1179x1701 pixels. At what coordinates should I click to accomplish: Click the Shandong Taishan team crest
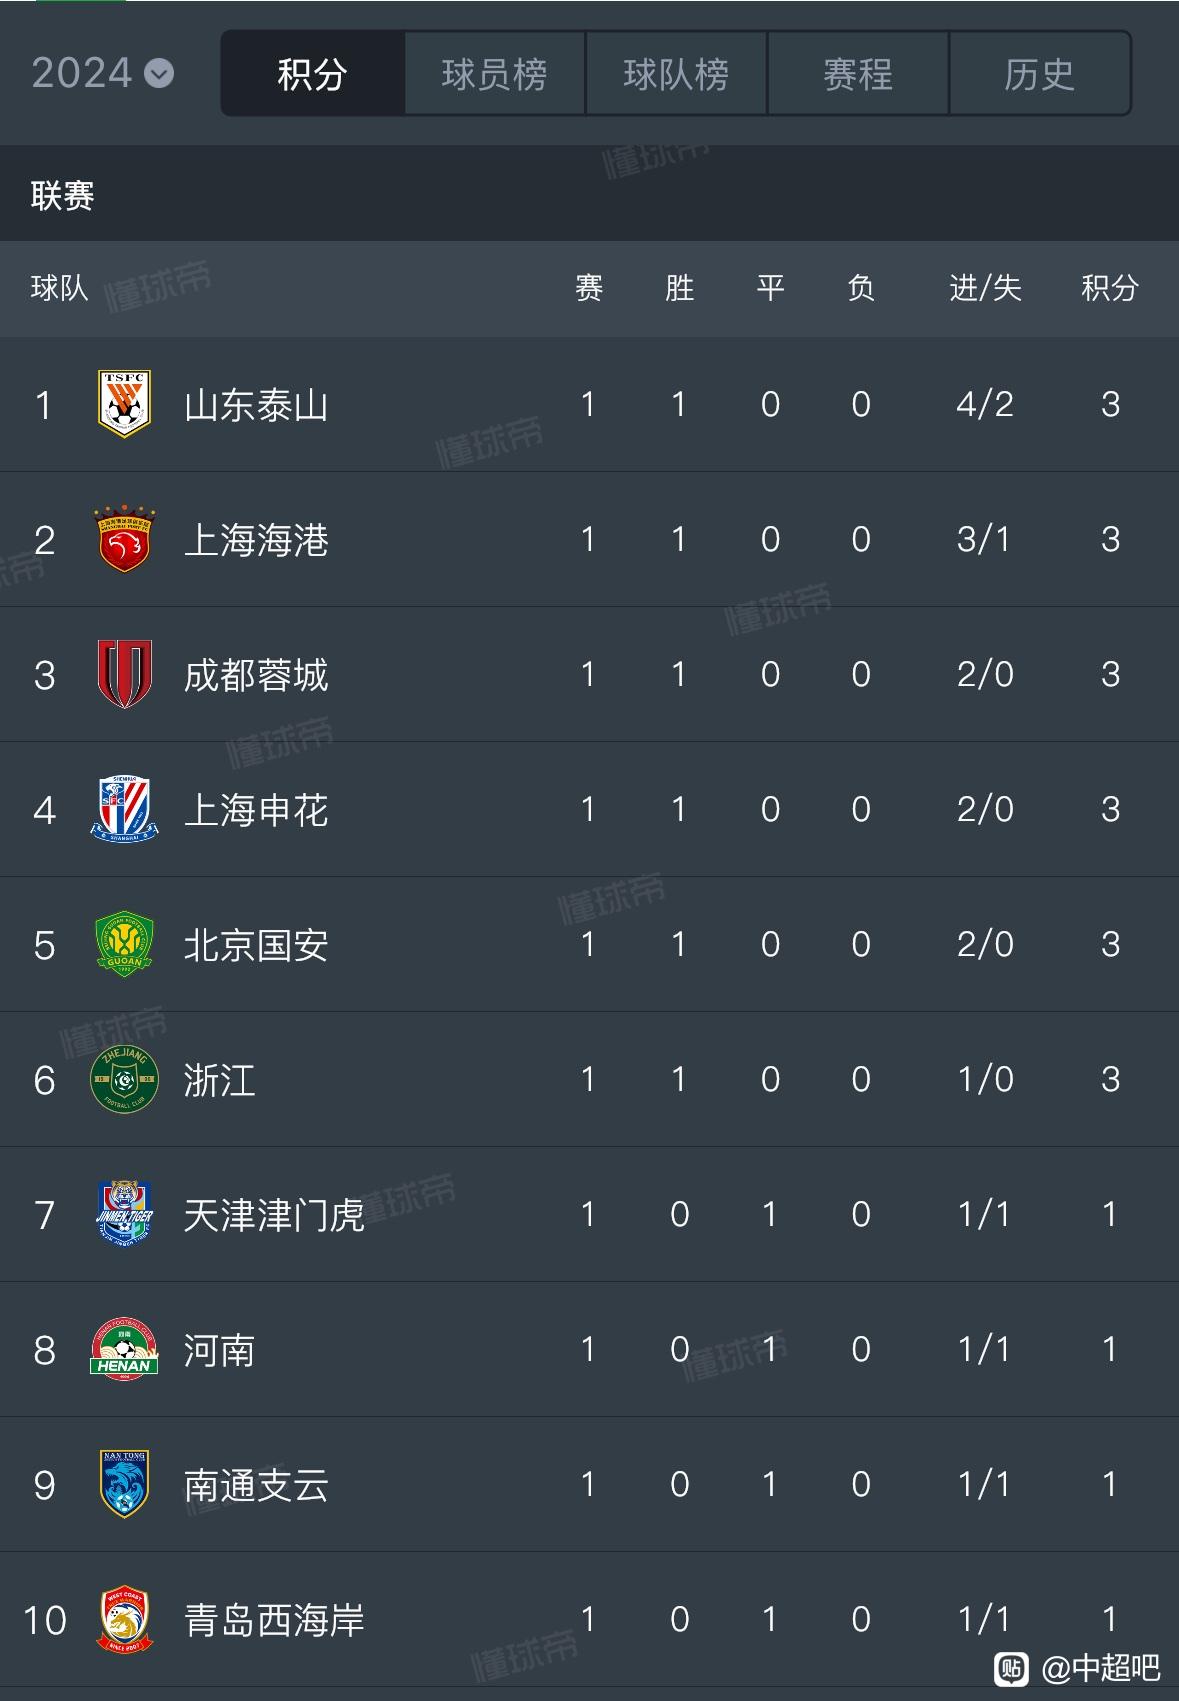[x=124, y=404]
